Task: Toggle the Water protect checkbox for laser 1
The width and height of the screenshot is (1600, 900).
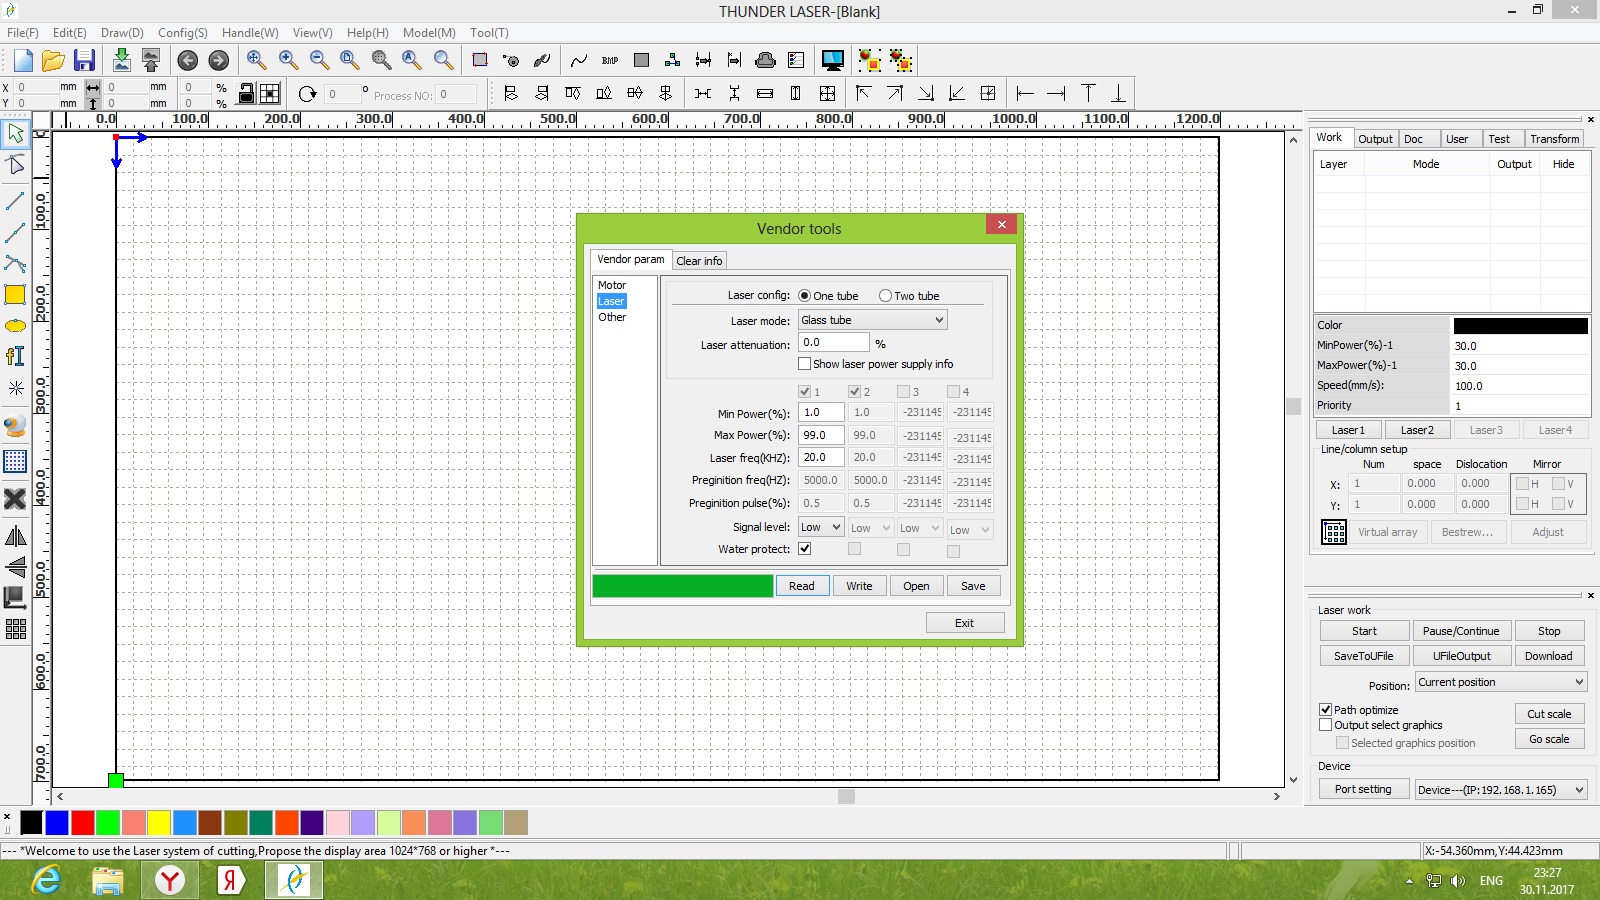Action: pos(805,549)
